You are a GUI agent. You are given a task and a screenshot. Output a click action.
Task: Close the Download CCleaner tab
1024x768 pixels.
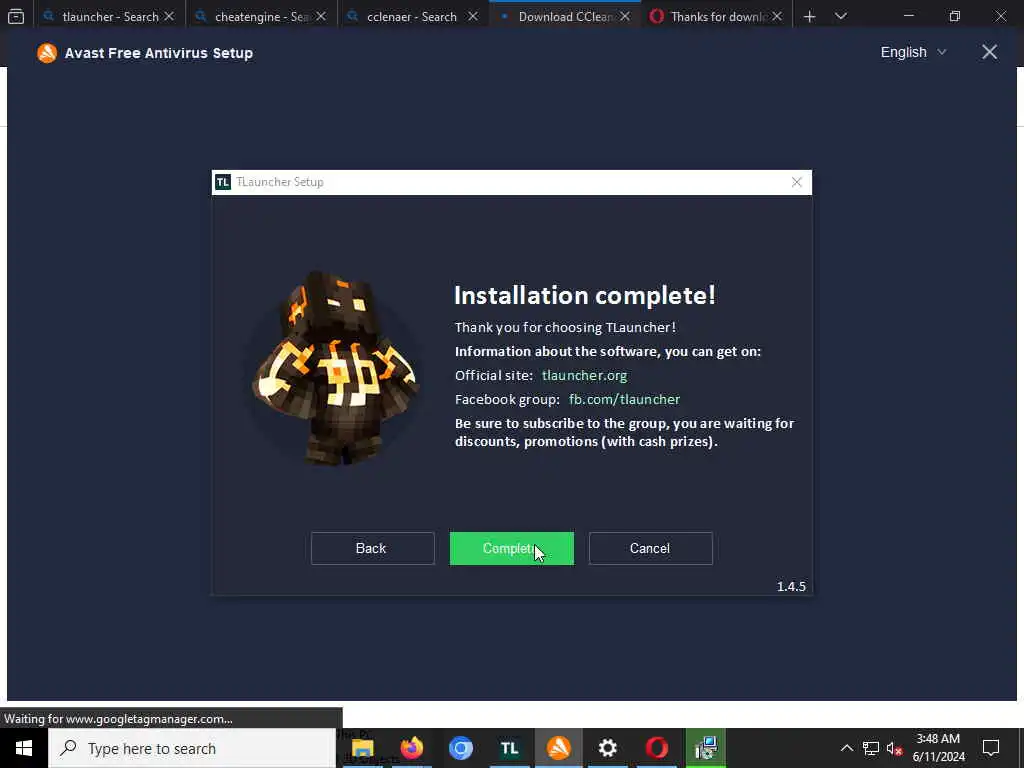point(625,16)
